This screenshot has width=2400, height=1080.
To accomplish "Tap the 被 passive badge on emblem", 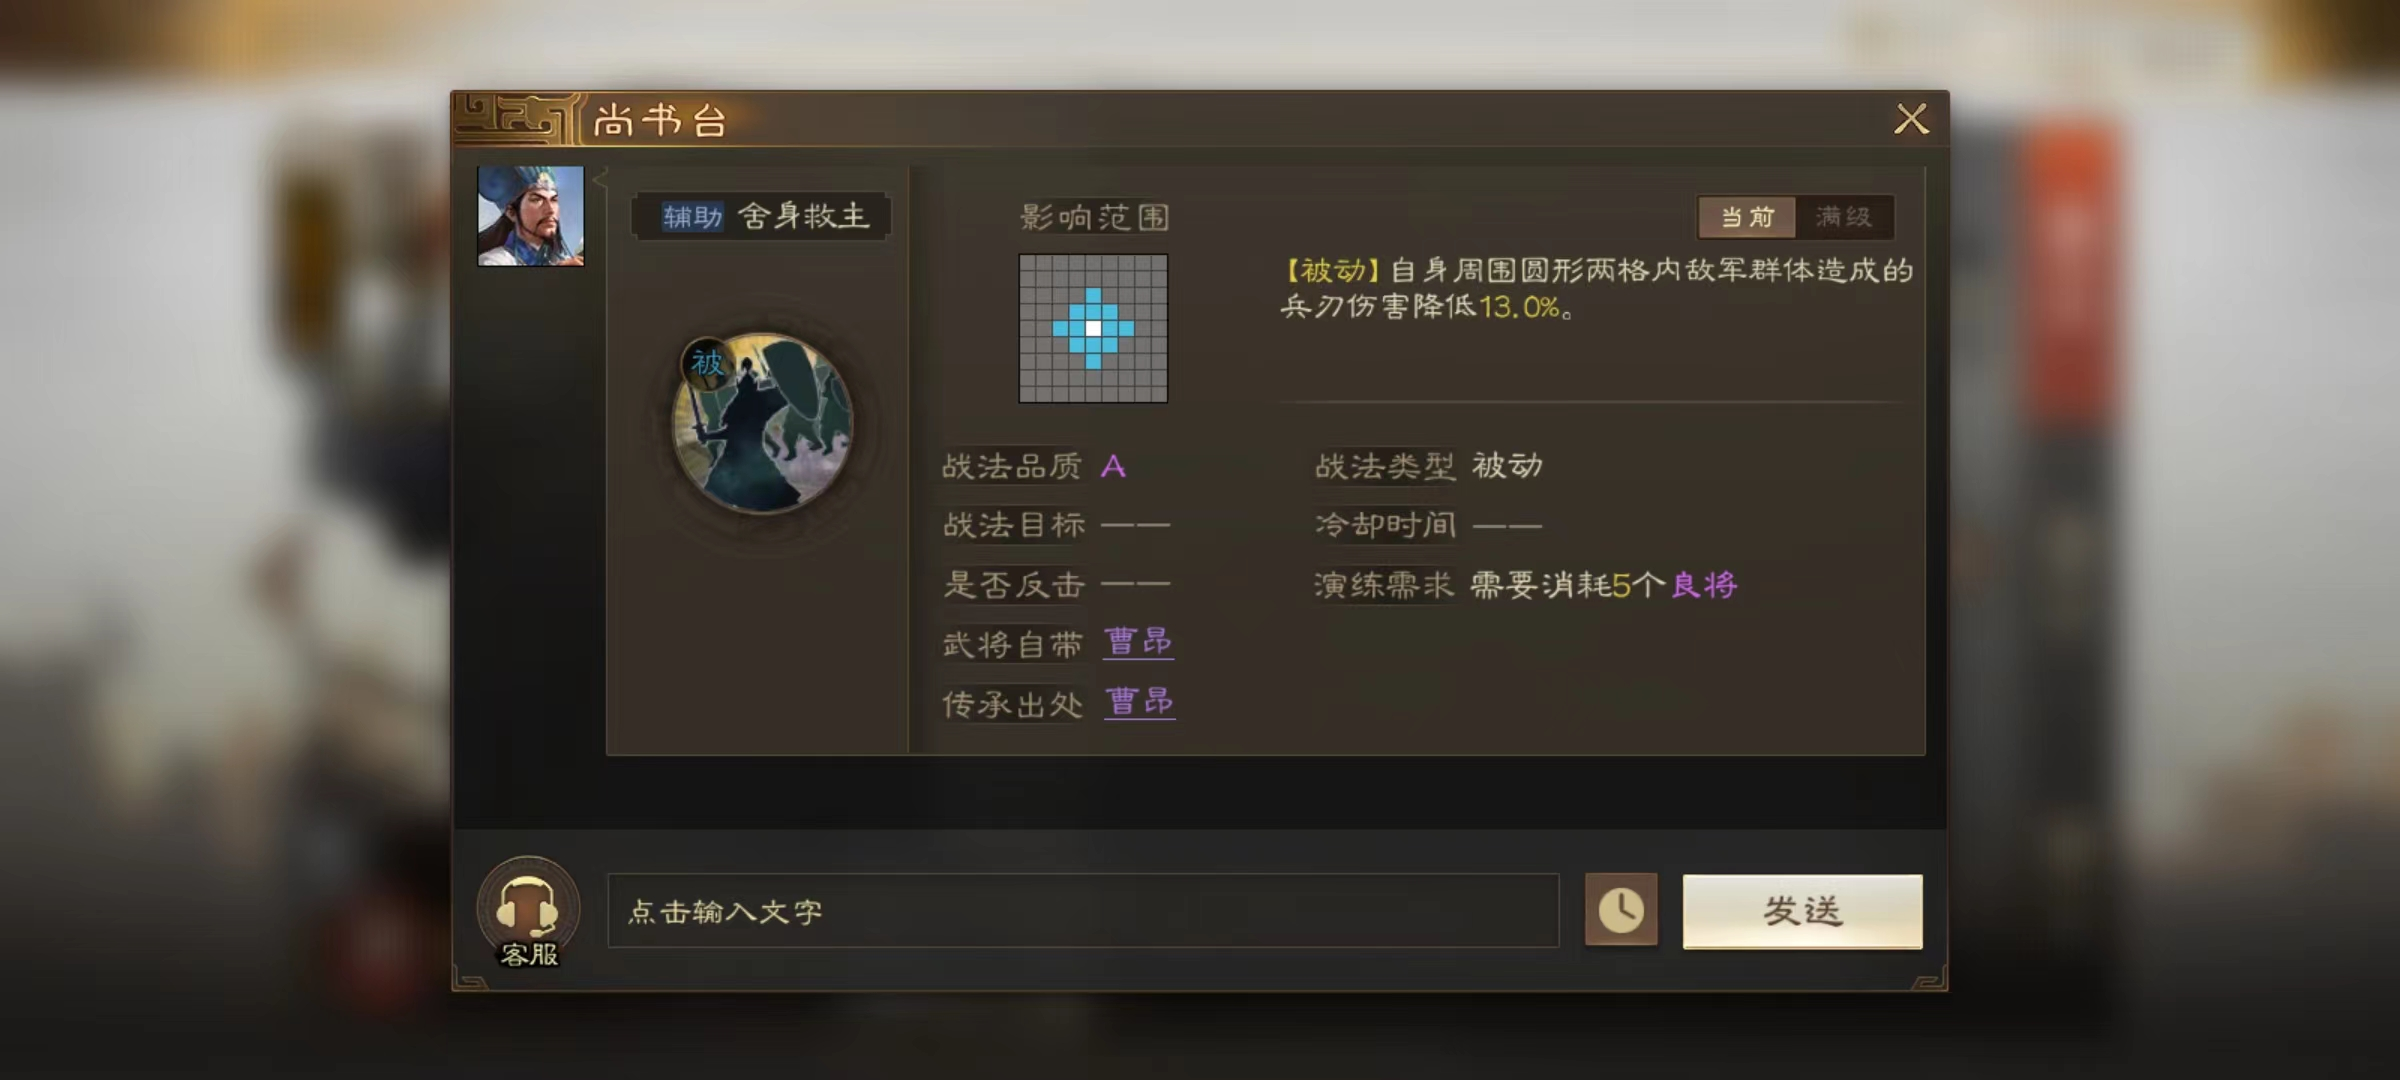I will point(707,363).
